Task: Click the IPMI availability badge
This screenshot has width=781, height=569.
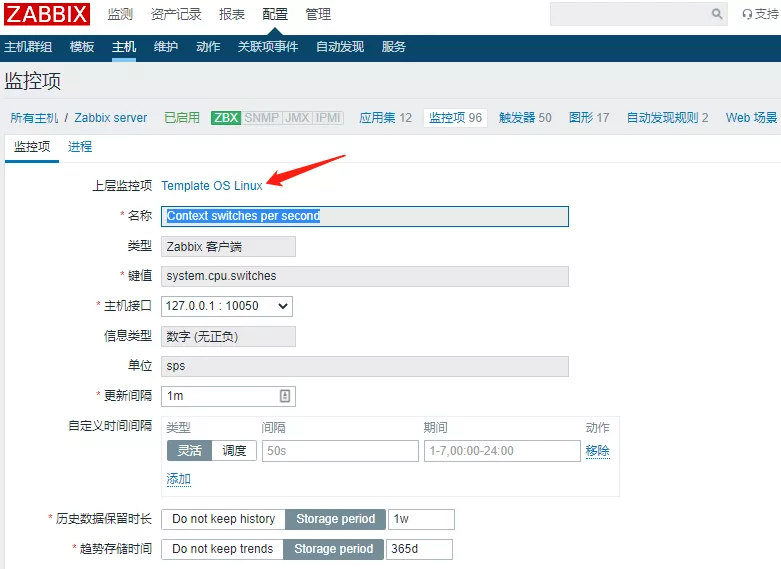Action: 328,118
